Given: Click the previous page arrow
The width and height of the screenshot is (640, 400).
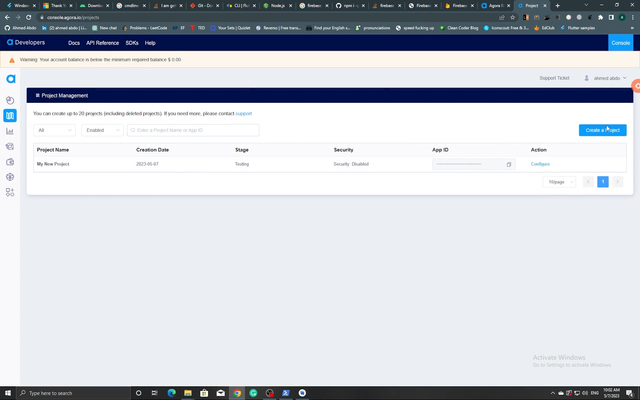Looking at the screenshot, I should click(588, 182).
